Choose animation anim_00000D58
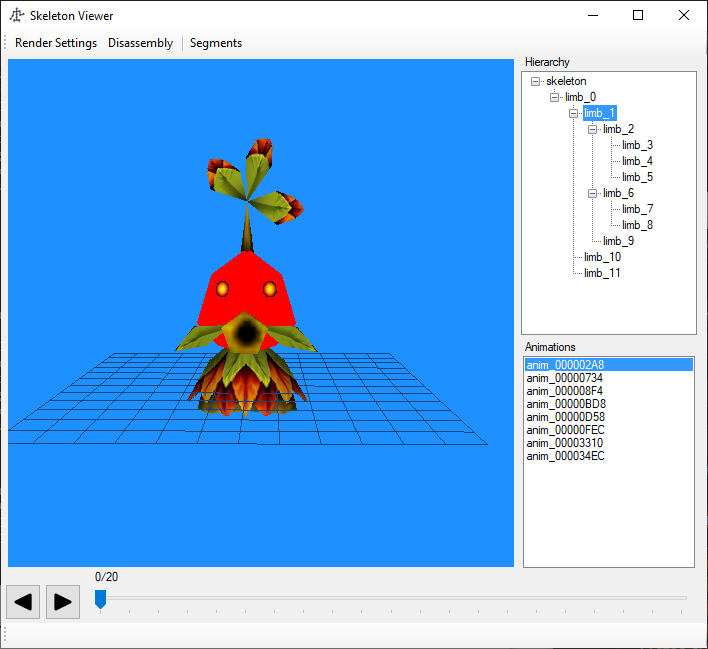Image resolution: width=708 pixels, height=649 pixels. coord(609,417)
